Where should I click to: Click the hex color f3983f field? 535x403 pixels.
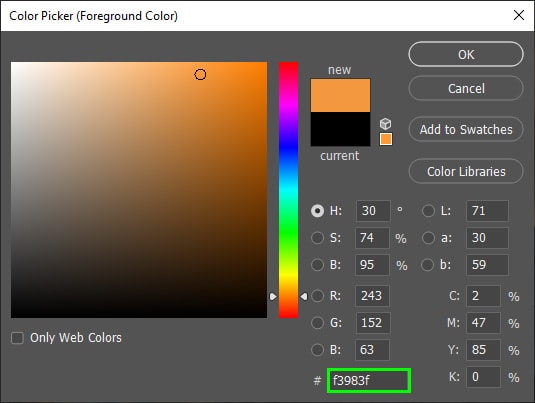[x=369, y=380]
